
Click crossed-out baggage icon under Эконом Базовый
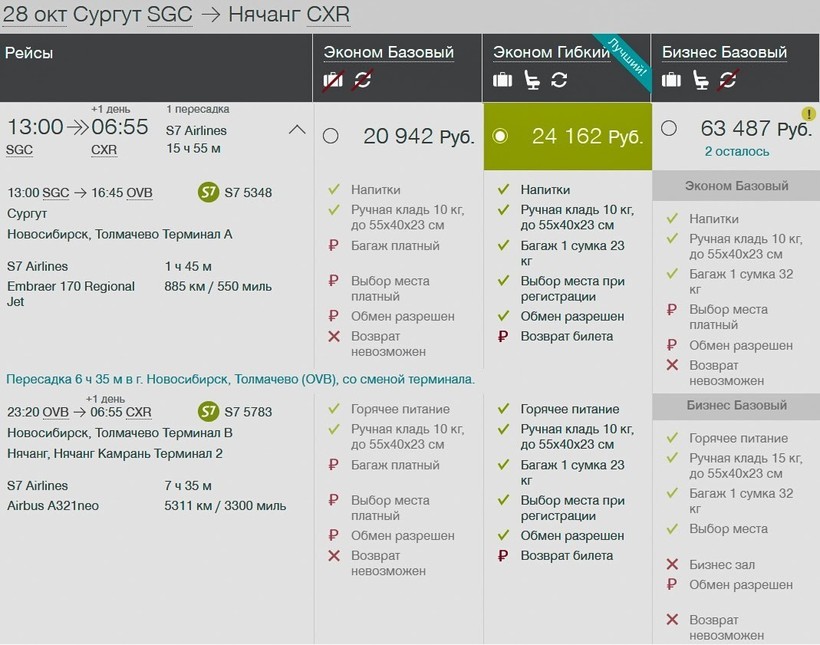333,80
